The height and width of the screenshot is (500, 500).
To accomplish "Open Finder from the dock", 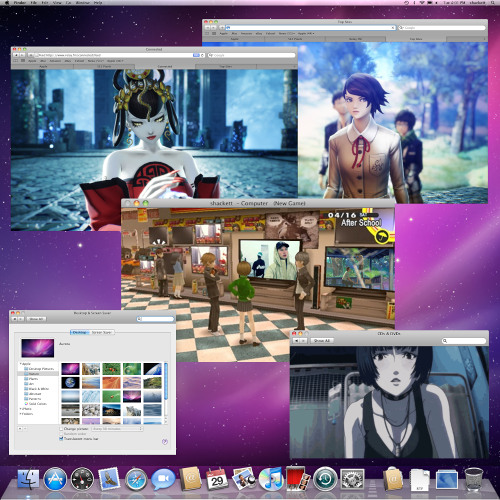I will [28, 479].
